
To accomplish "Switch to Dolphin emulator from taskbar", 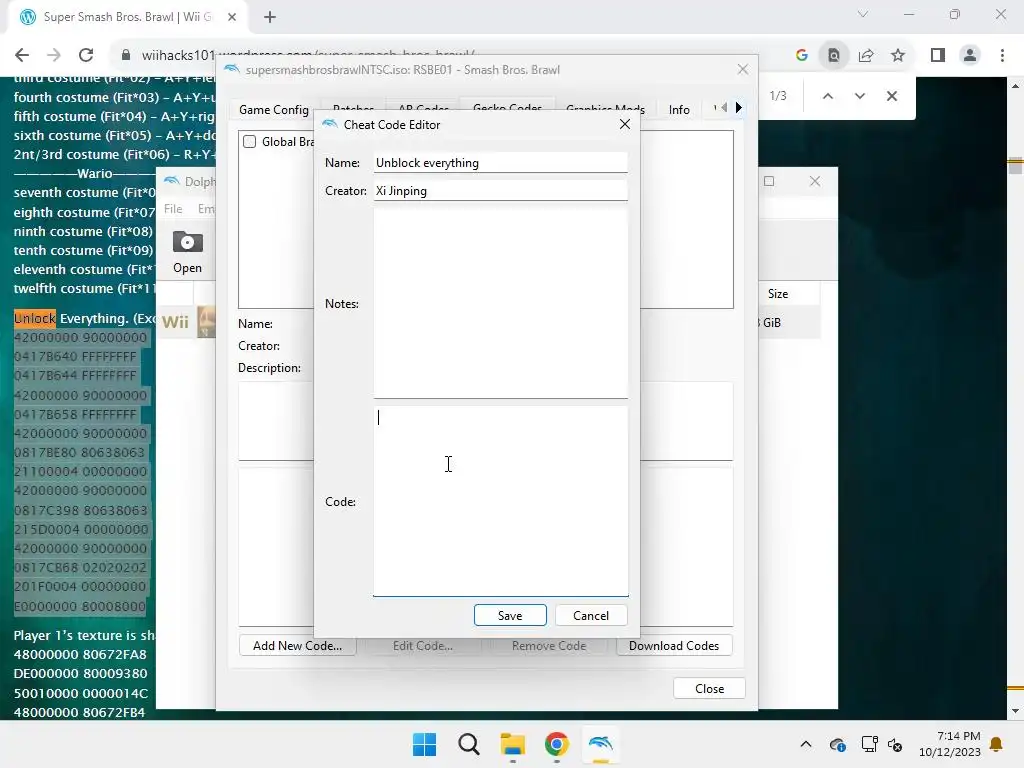I will [x=600, y=744].
